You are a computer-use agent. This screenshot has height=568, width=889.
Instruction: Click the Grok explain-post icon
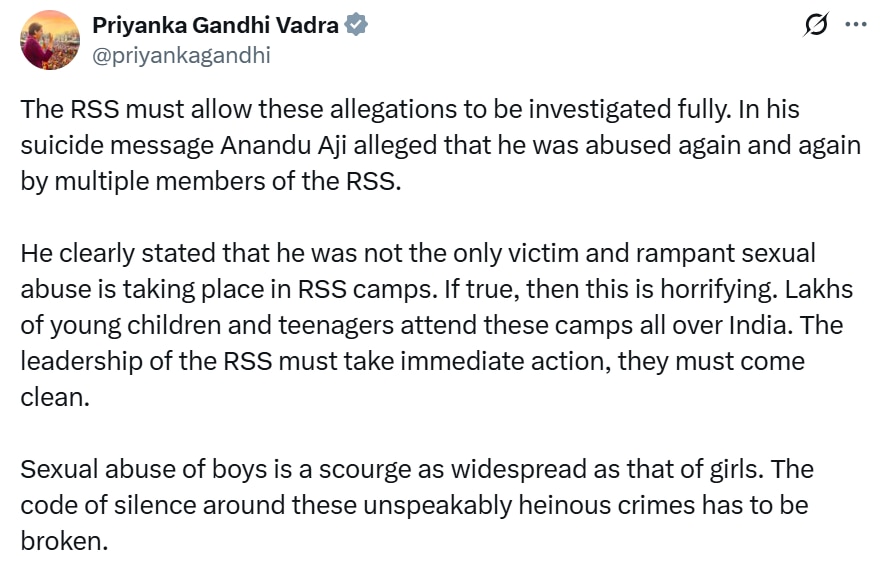pyautogui.click(x=815, y=26)
